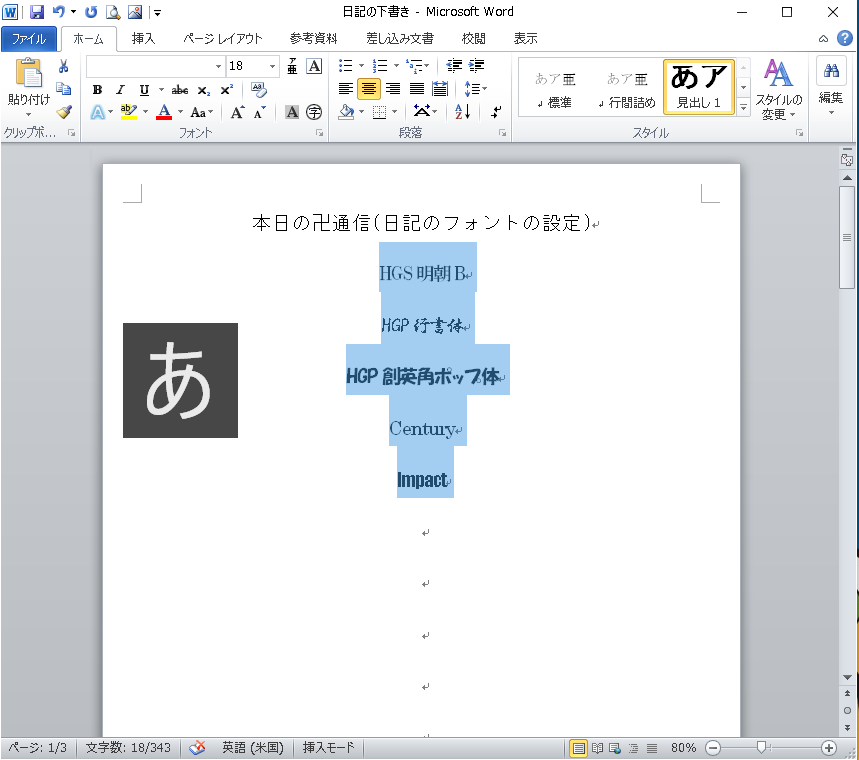Apply the 見出し 1 heading style
Viewport: 859px width, 760px height.
point(699,86)
